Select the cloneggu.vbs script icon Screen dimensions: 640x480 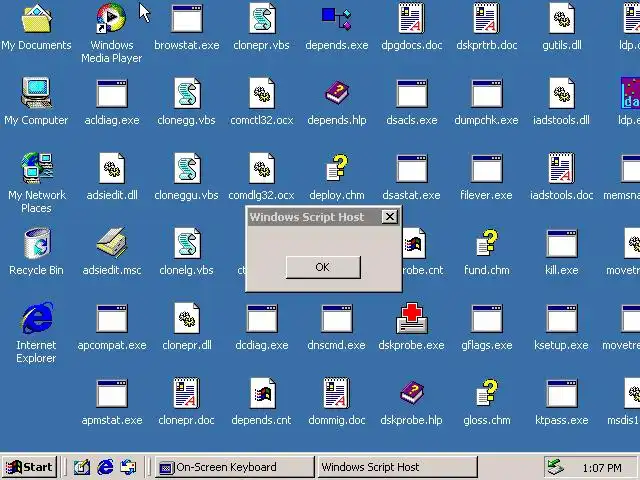coord(187,168)
